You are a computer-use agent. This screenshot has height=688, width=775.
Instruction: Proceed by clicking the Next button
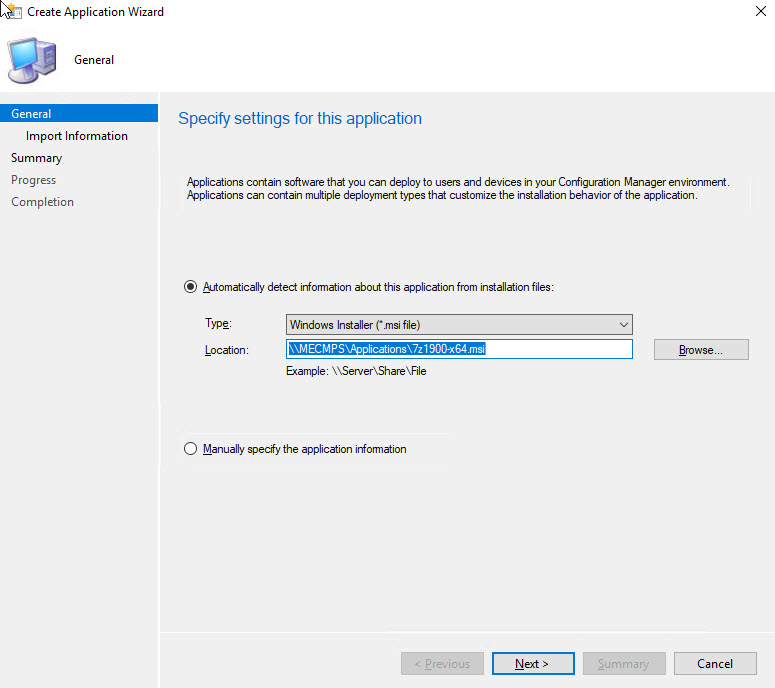[x=533, y=663]
